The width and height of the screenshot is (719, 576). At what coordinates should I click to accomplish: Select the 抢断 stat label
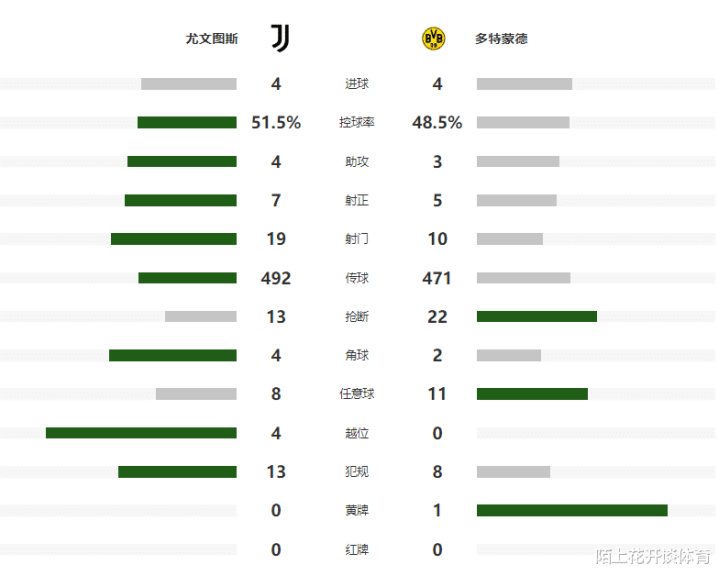tap(357, 317)
